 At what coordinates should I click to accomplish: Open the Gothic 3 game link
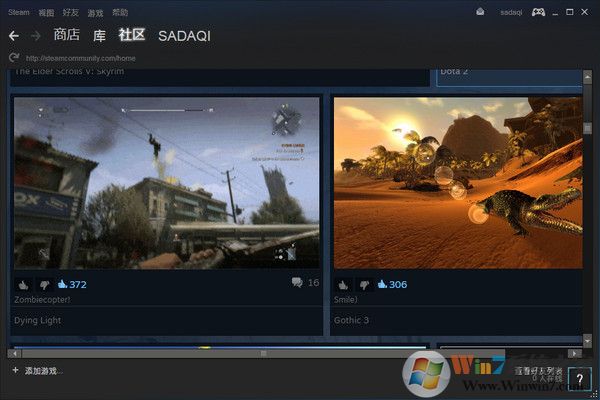(x=351, y=320)
